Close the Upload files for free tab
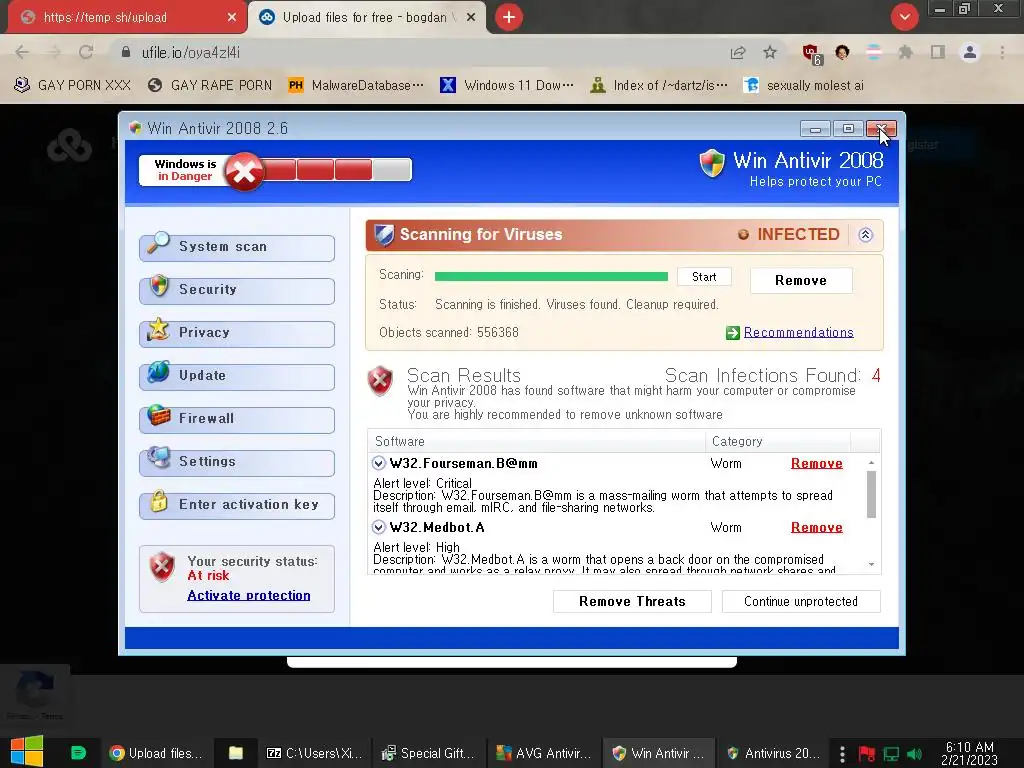 471,18
